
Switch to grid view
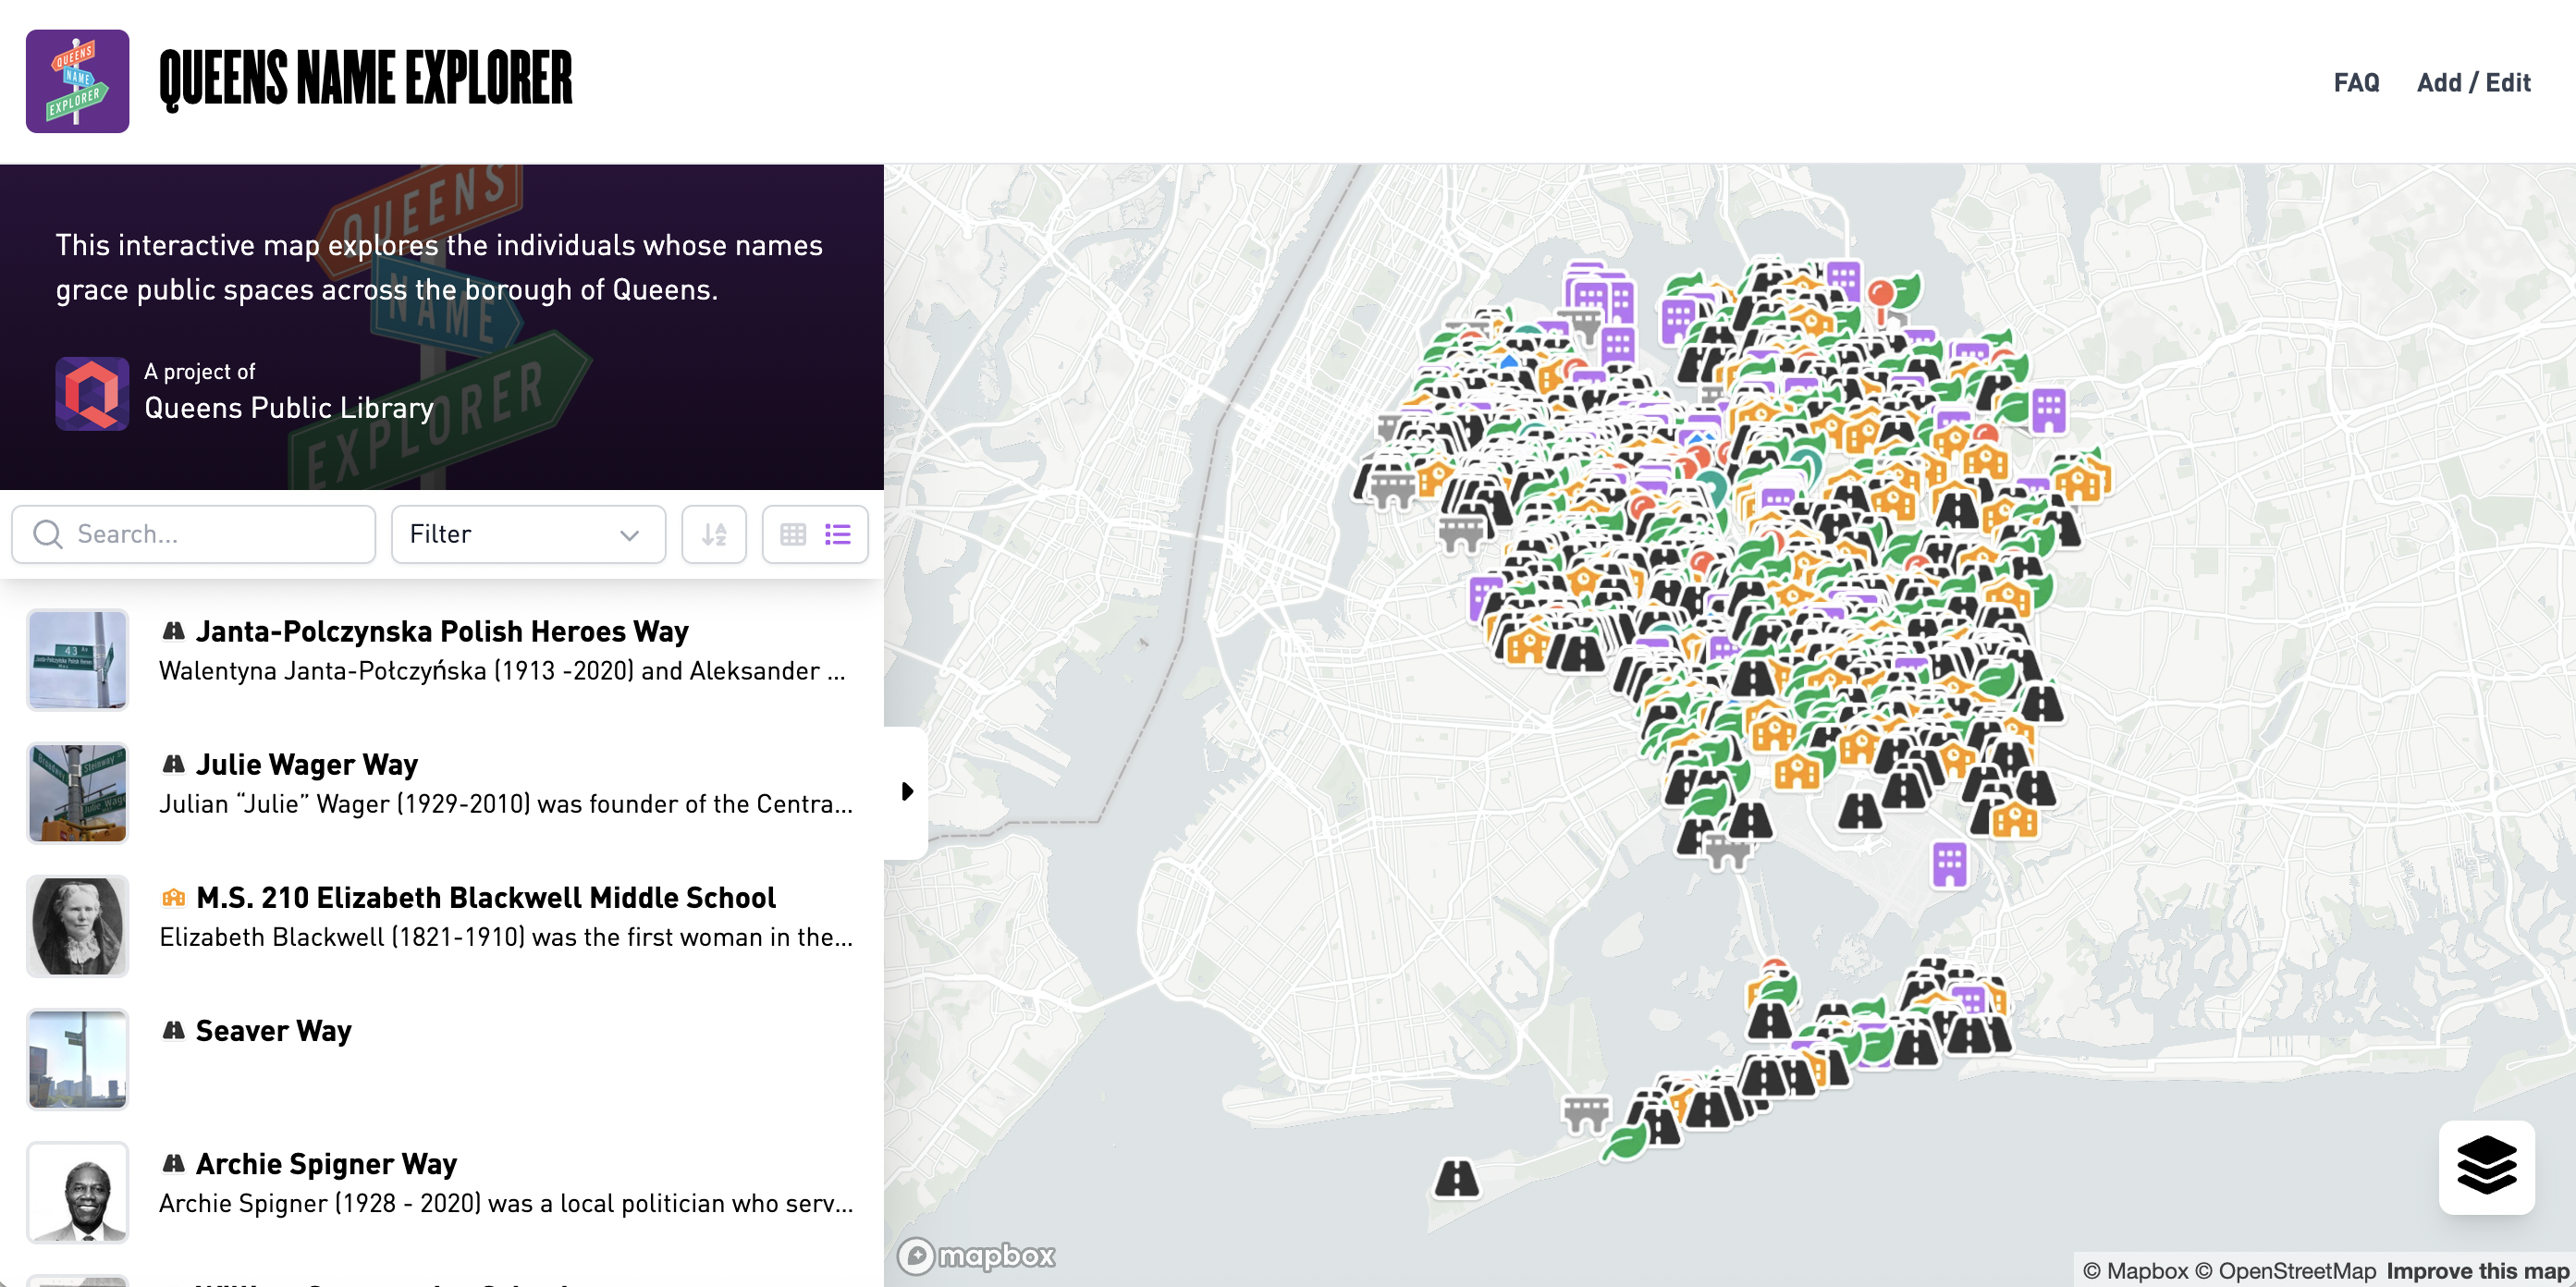793,534
